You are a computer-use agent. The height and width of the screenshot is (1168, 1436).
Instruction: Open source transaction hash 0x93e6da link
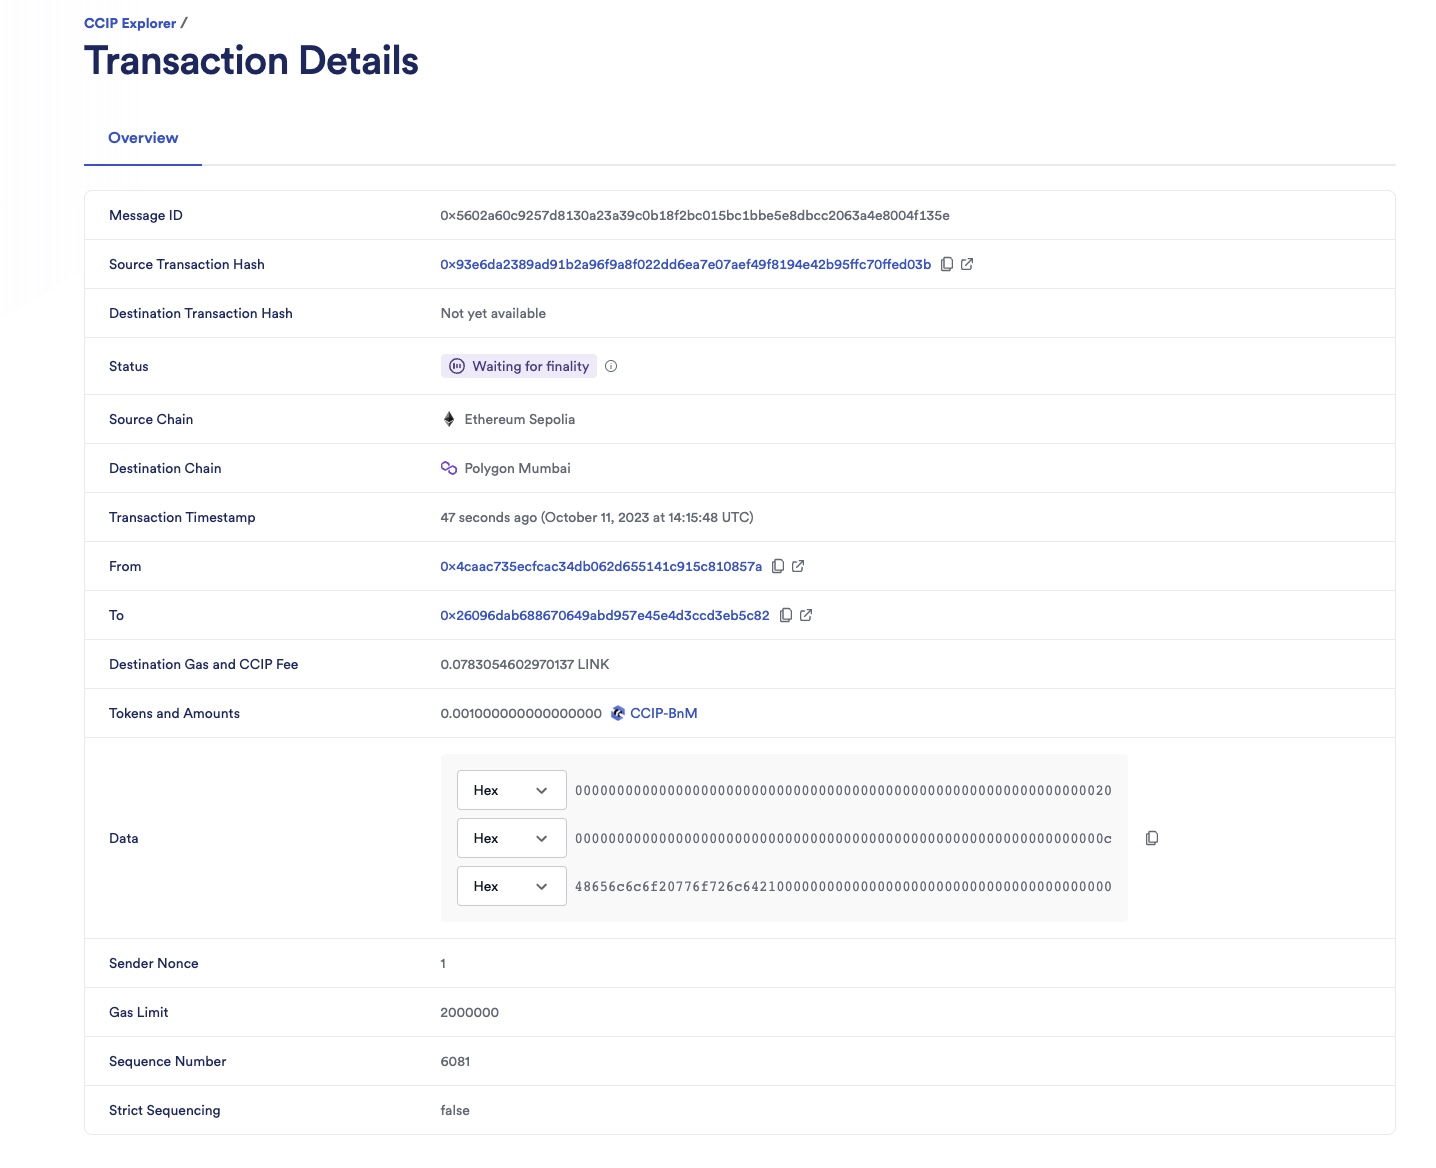(686, 265)
